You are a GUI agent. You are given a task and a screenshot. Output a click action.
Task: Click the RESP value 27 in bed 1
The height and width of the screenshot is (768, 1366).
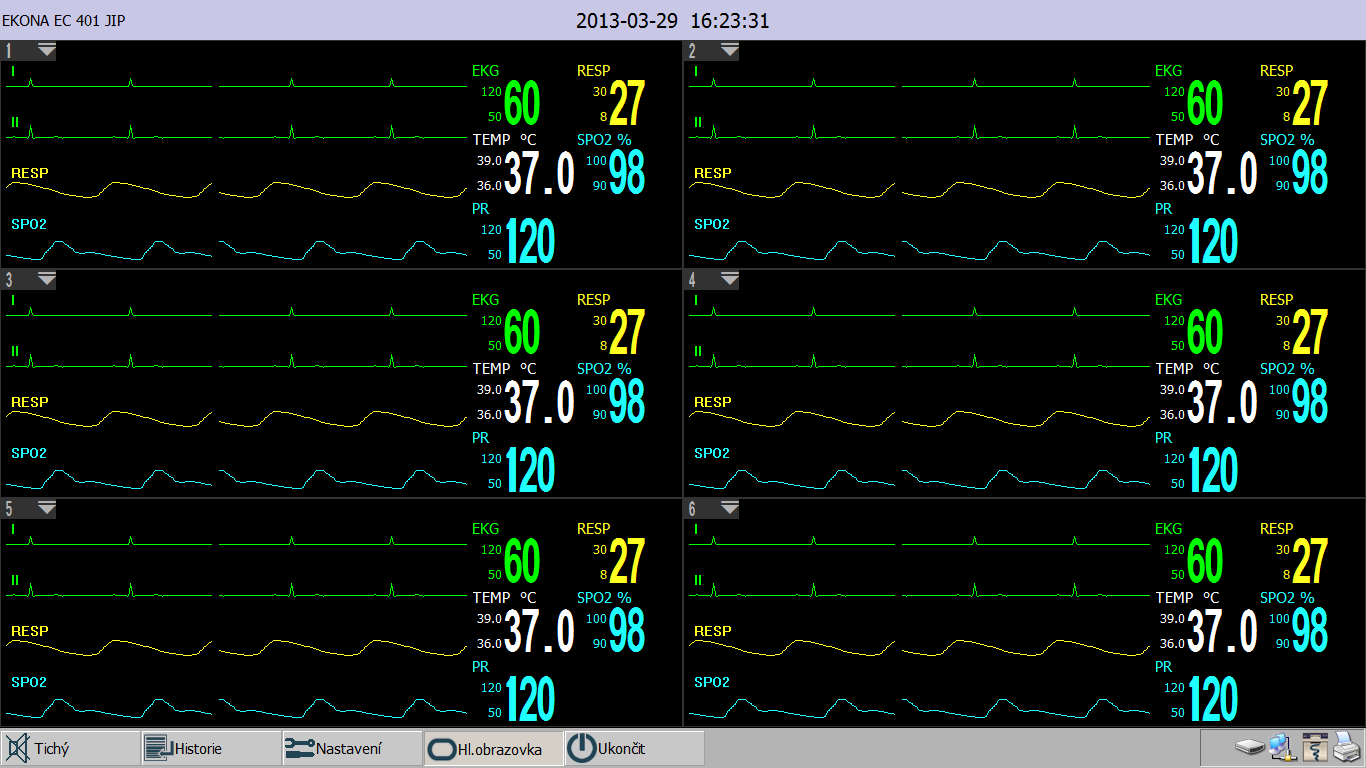(627, 103)
